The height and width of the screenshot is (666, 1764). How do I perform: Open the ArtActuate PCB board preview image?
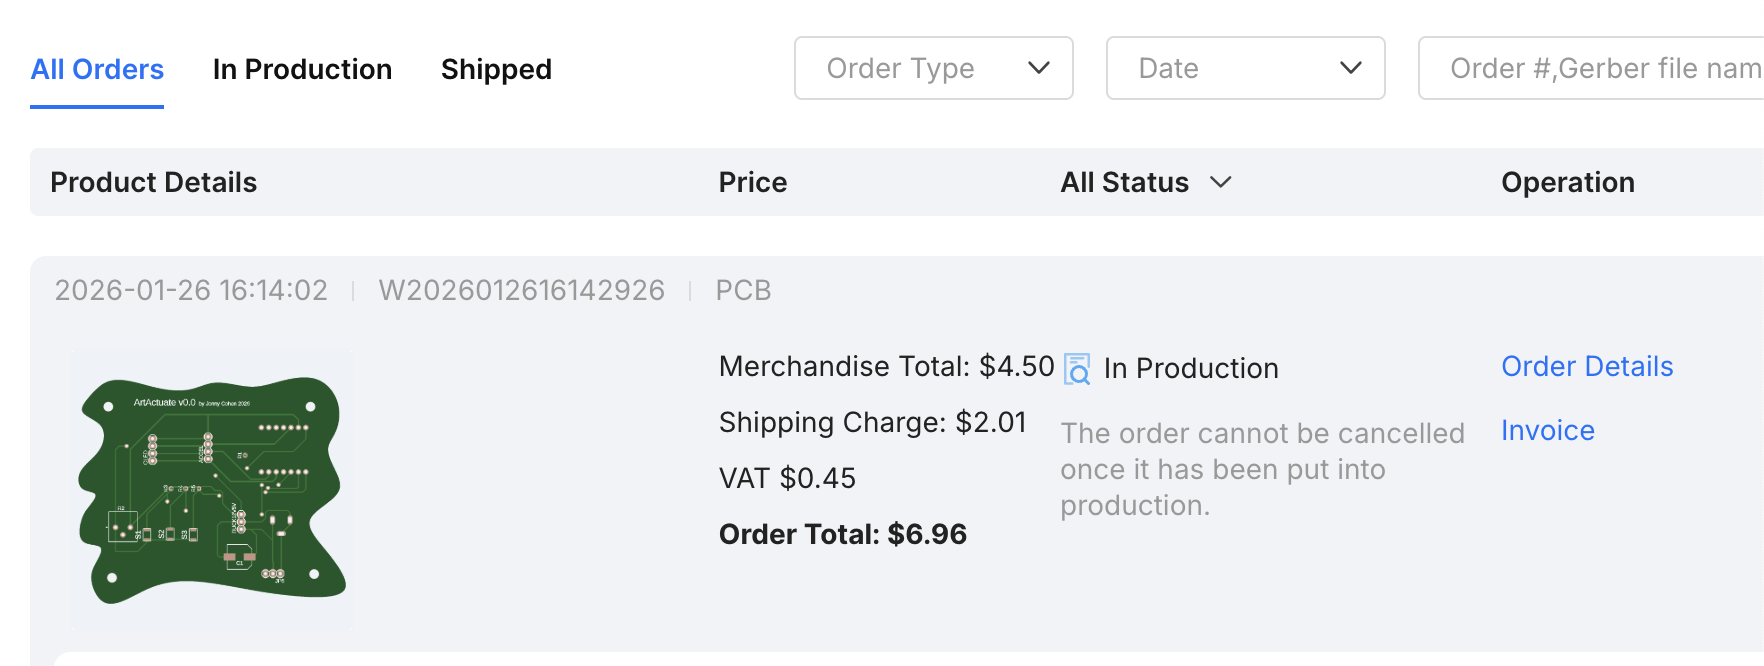pyautogui.click(x=212, y=490)
